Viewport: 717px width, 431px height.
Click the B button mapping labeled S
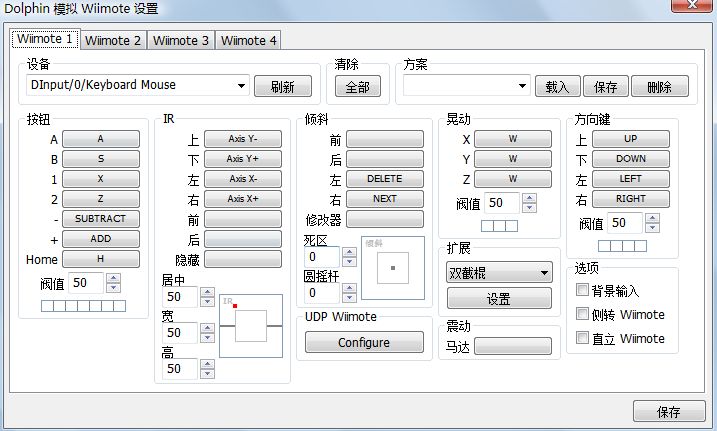(x=101, y=159)
